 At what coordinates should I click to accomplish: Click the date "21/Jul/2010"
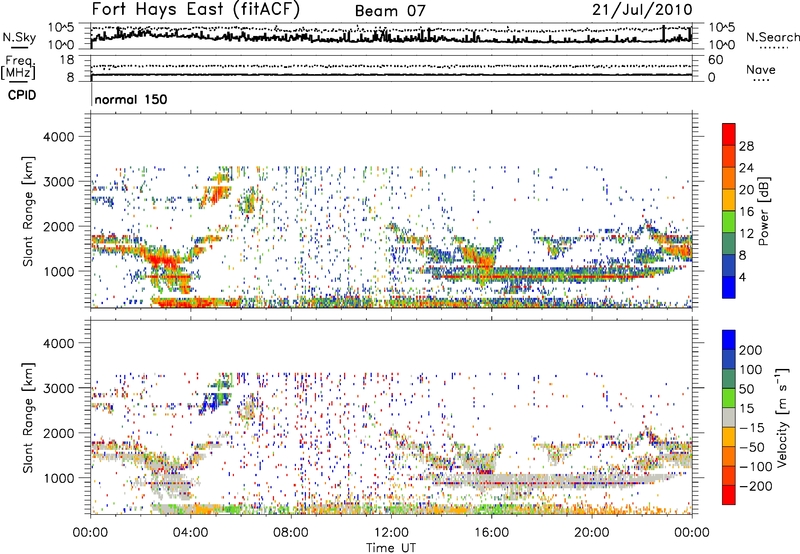pyautogui.click(x=642, y=10)
